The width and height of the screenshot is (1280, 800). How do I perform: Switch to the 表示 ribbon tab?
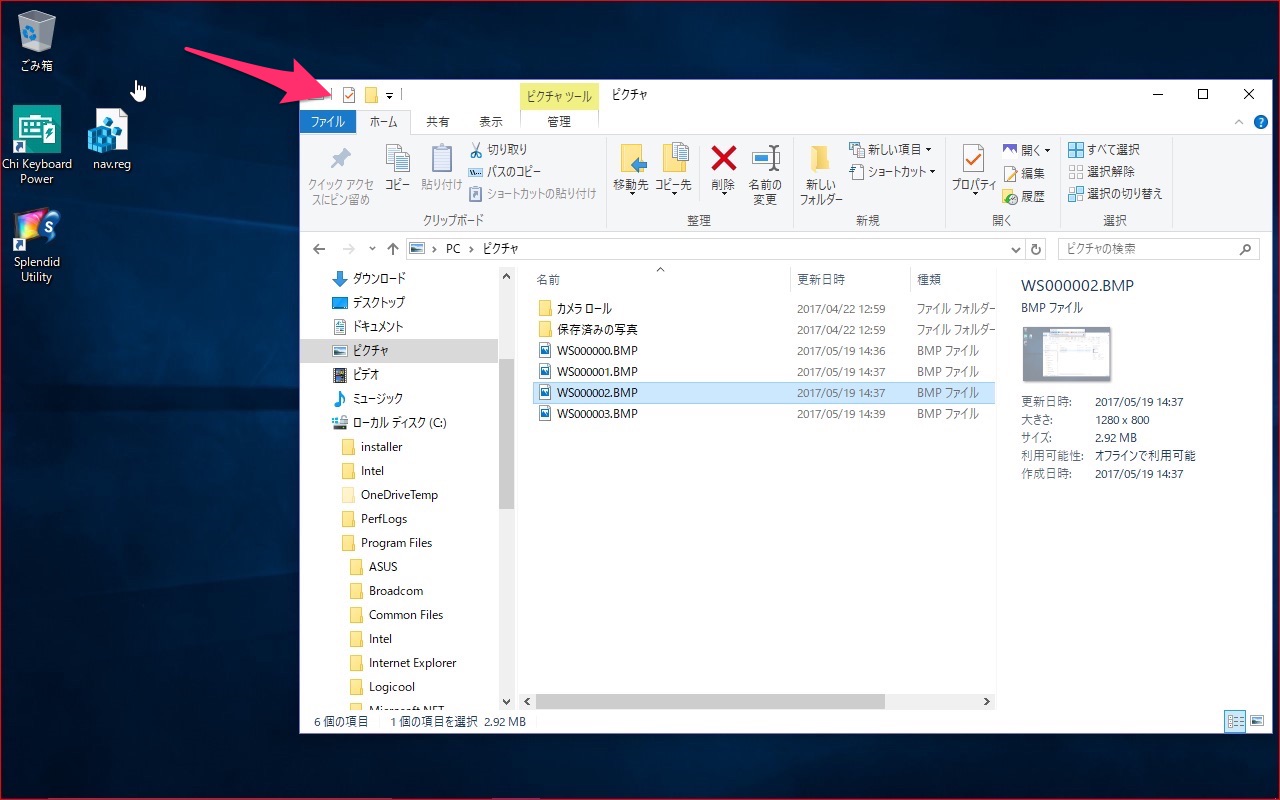(x=491, y=121)
